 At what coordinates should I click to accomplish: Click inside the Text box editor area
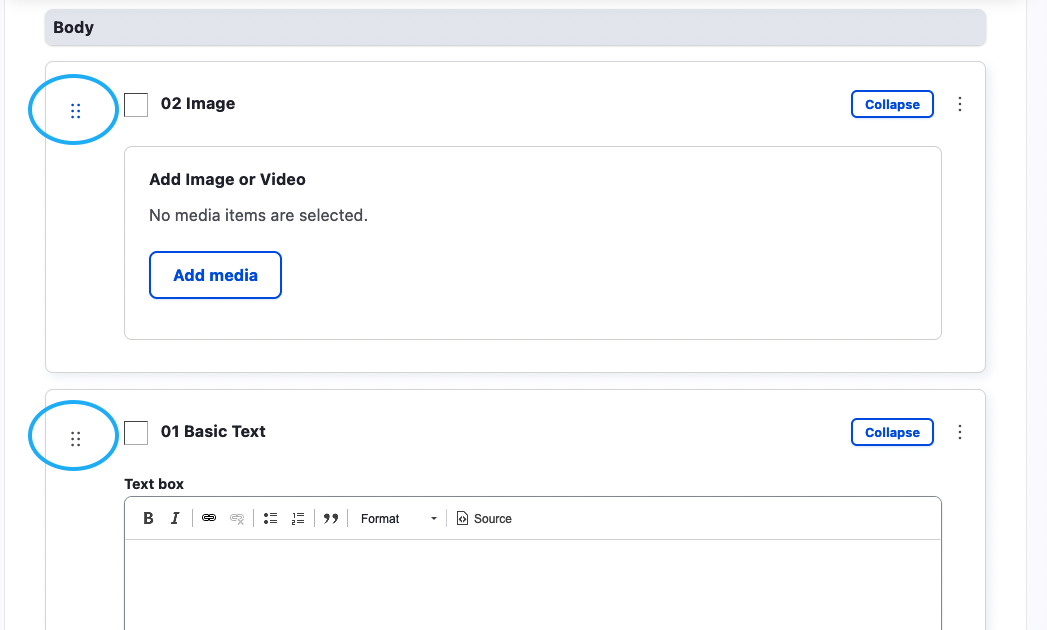(533, 585)
